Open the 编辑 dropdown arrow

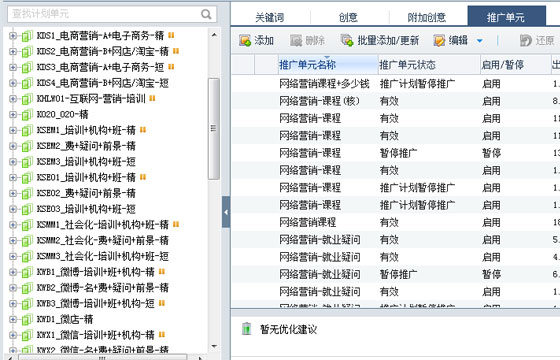[480, 41]
